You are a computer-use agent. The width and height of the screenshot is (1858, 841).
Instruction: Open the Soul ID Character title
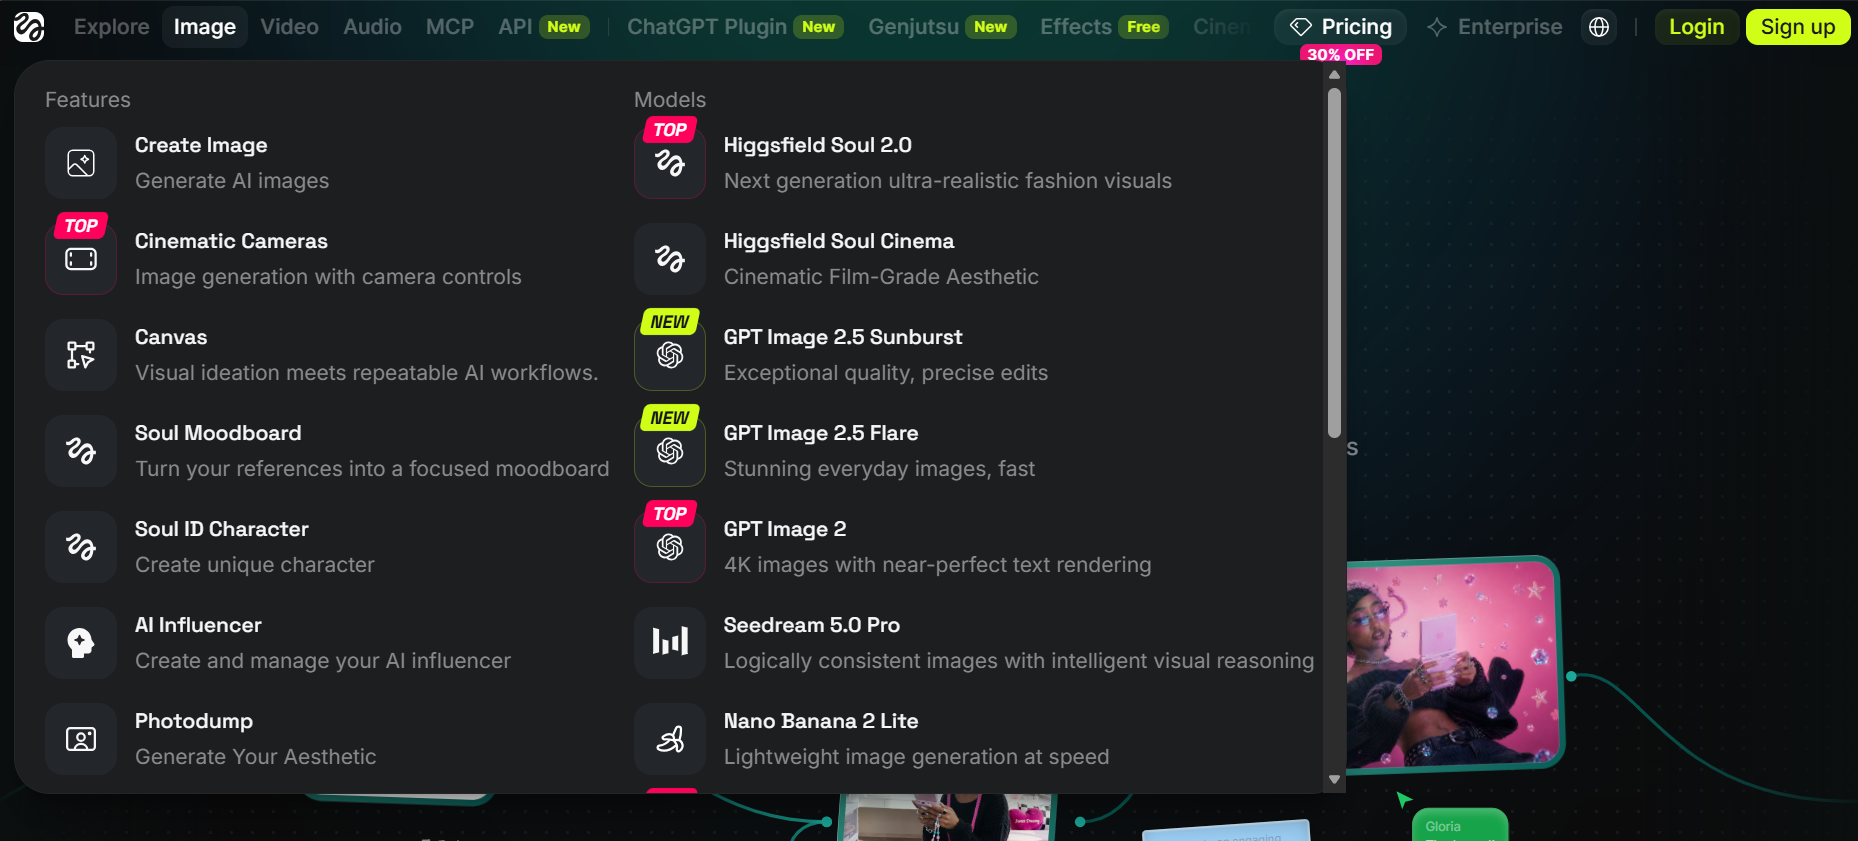point(222,529)
